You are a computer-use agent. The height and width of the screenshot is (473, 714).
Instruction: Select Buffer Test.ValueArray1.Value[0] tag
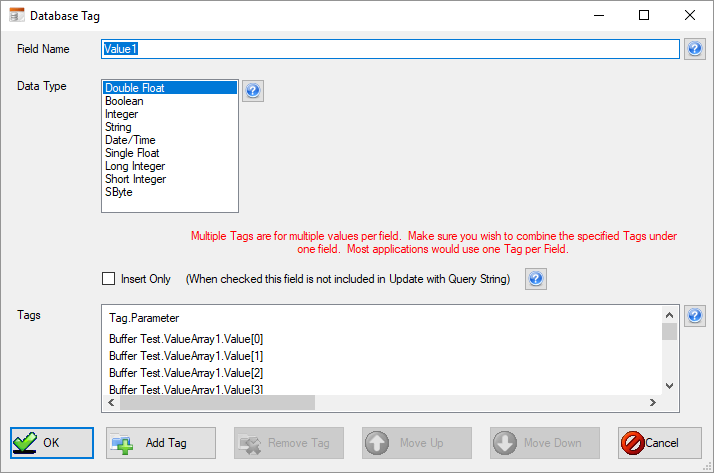pyautogui.click(x=186, y=339)
